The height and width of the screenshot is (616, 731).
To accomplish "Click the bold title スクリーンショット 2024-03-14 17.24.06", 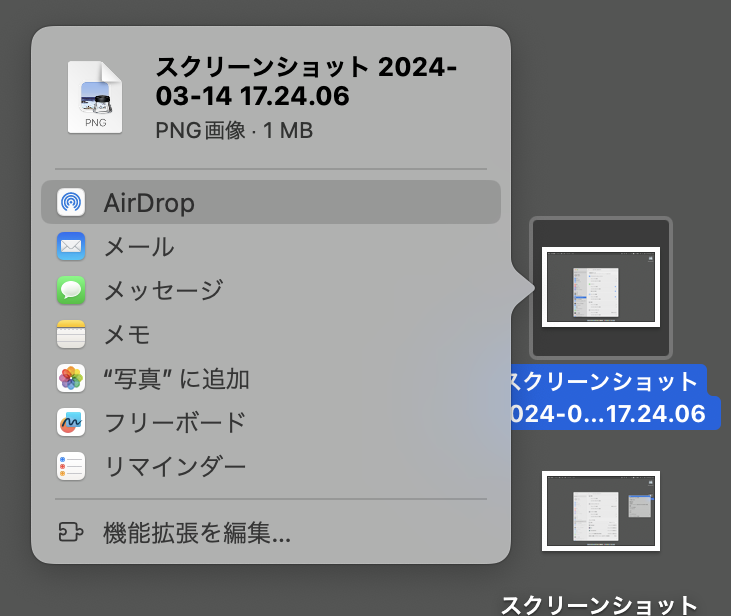I will (x=306, y=81).
